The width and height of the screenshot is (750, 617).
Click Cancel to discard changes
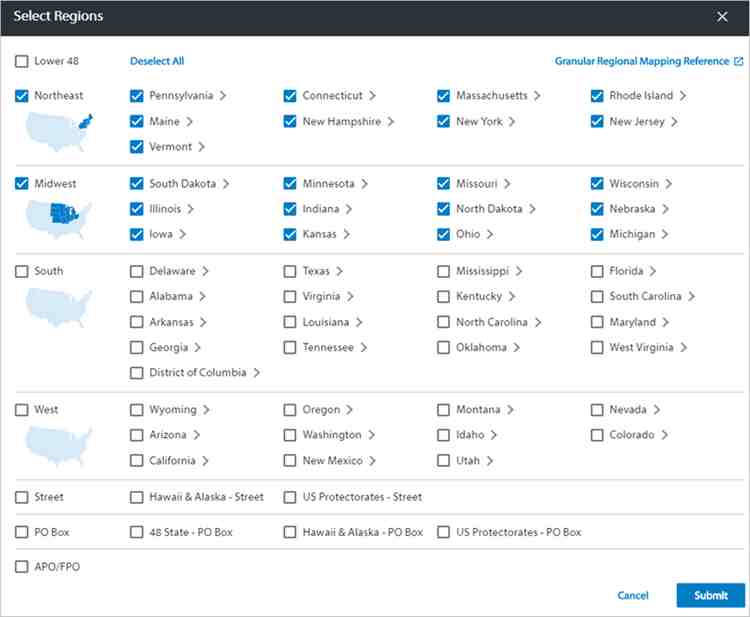click(x=633, y=595)
